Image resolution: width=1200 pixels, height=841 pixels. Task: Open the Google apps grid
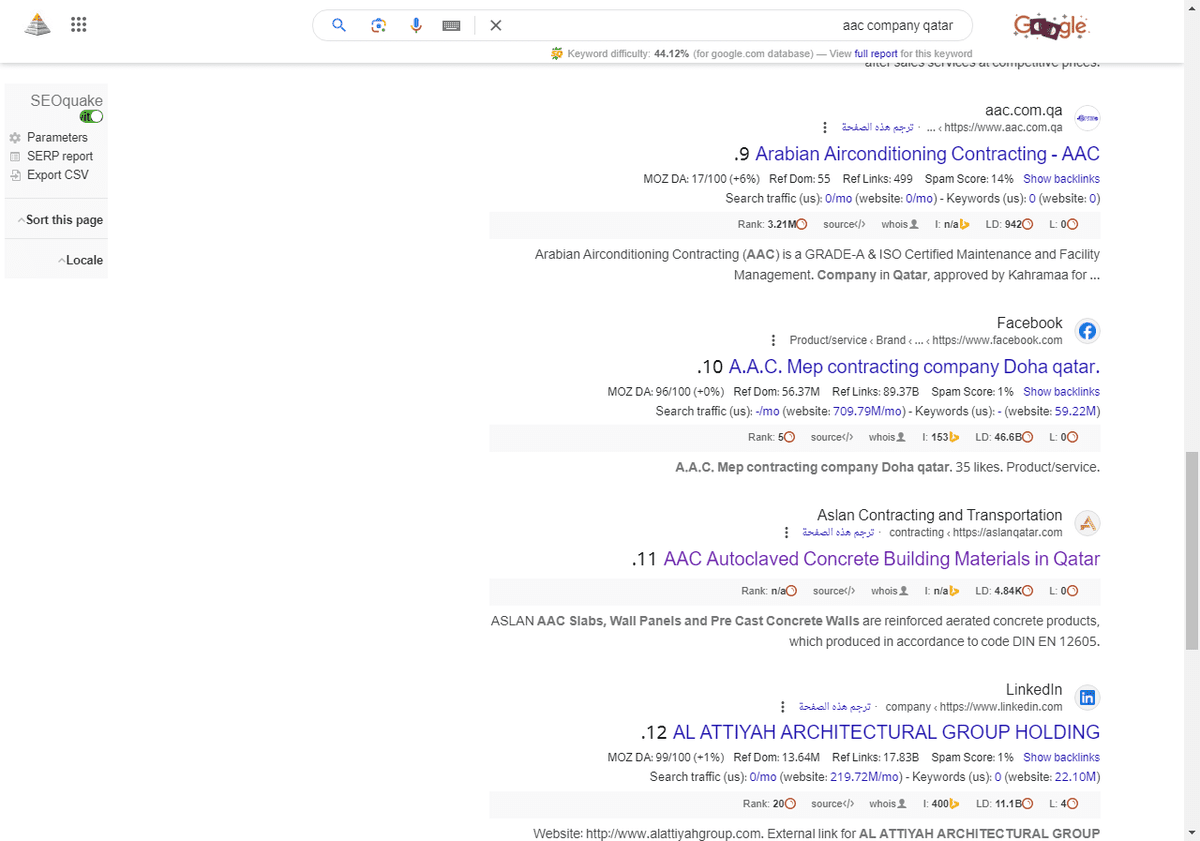pyautogui.click(x=79, y=24)
